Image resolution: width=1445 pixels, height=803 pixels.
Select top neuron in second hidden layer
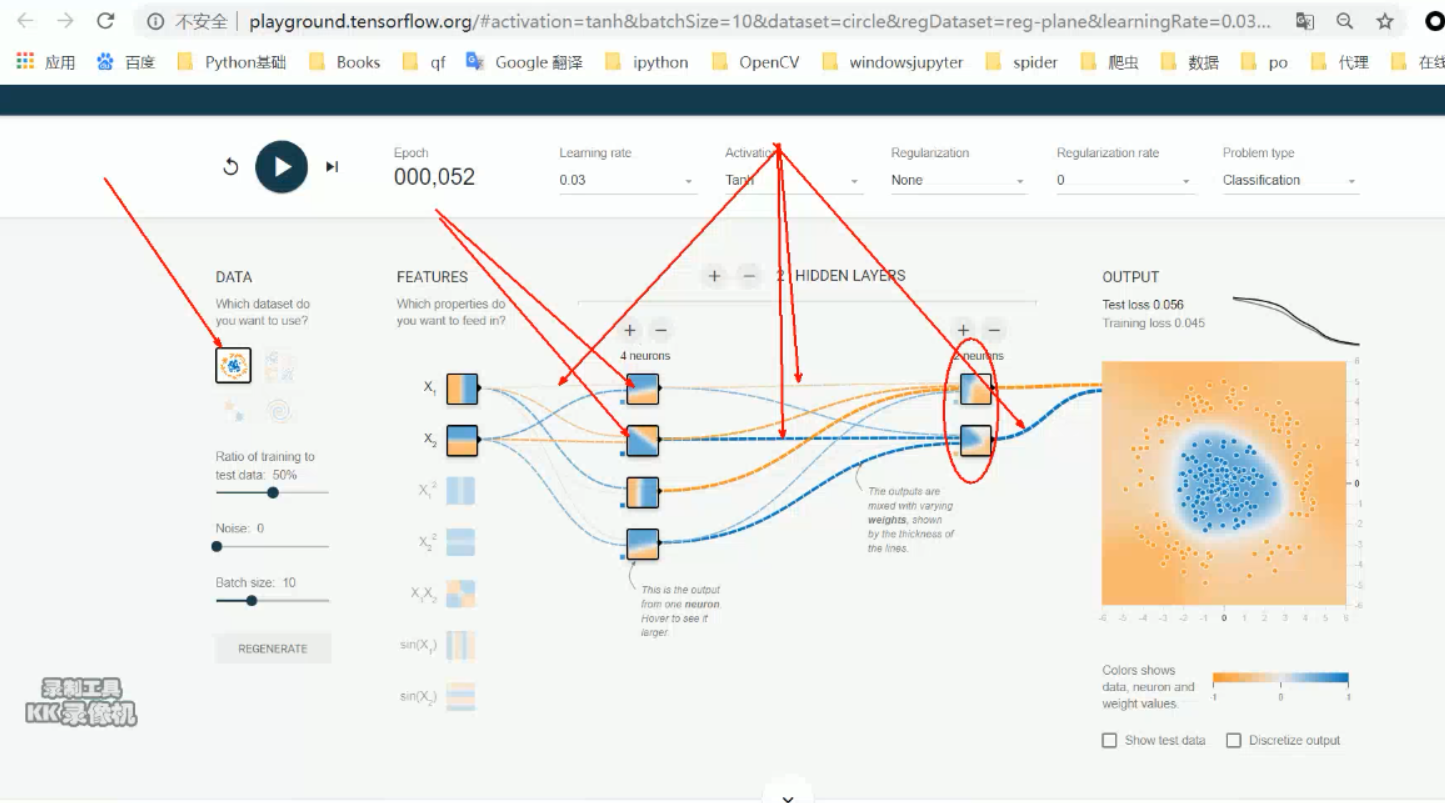tap(976, 389)
